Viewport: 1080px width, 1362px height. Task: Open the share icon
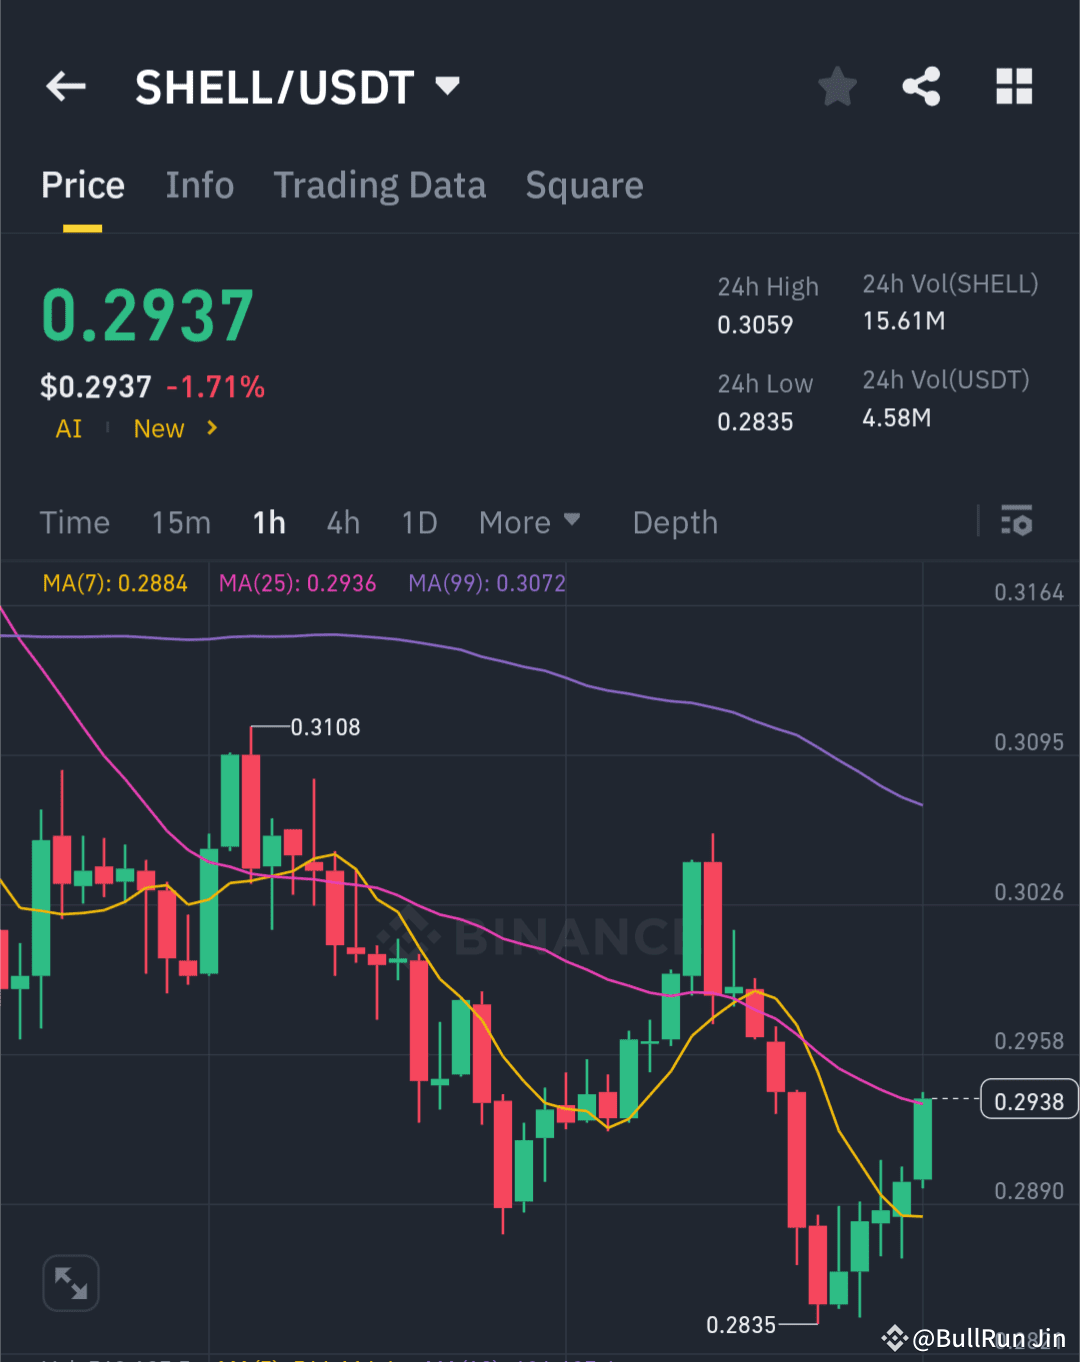[x=921, y=87]
